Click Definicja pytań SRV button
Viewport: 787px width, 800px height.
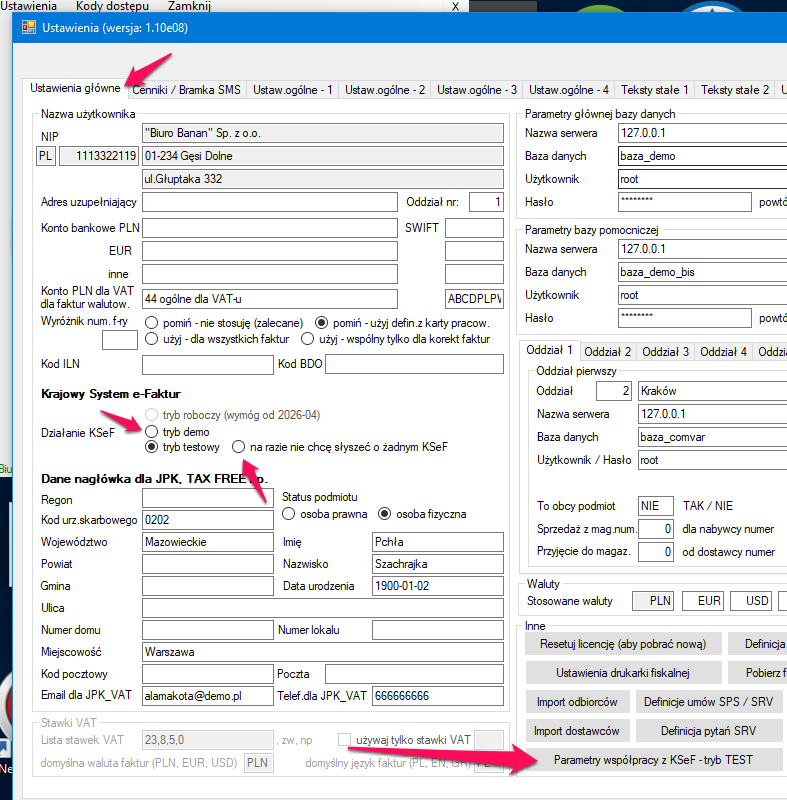click(x=708, y=731)
